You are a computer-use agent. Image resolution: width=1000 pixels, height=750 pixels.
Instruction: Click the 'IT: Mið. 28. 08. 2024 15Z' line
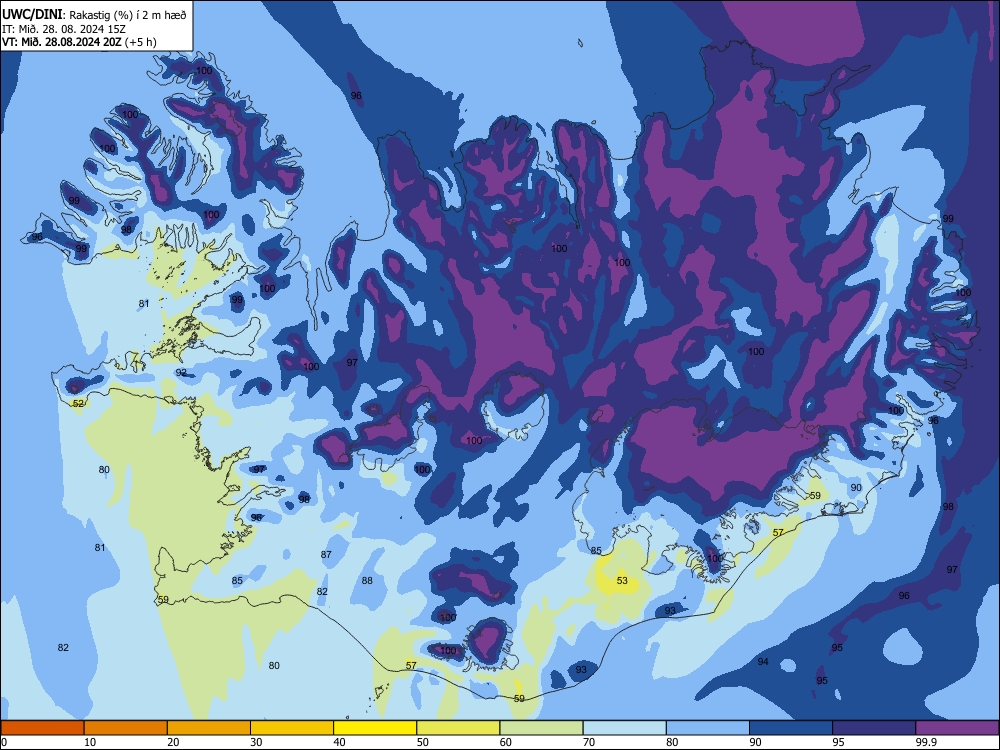[x=64, y=29]
